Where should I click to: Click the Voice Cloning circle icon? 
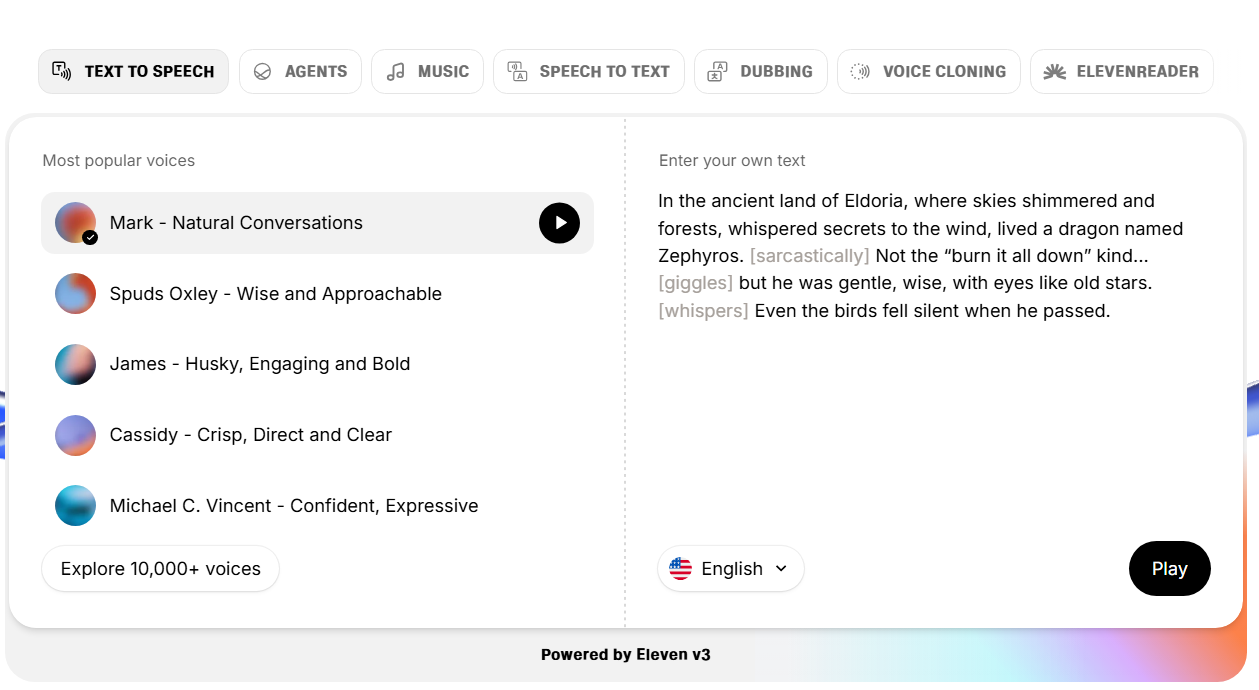860,72
